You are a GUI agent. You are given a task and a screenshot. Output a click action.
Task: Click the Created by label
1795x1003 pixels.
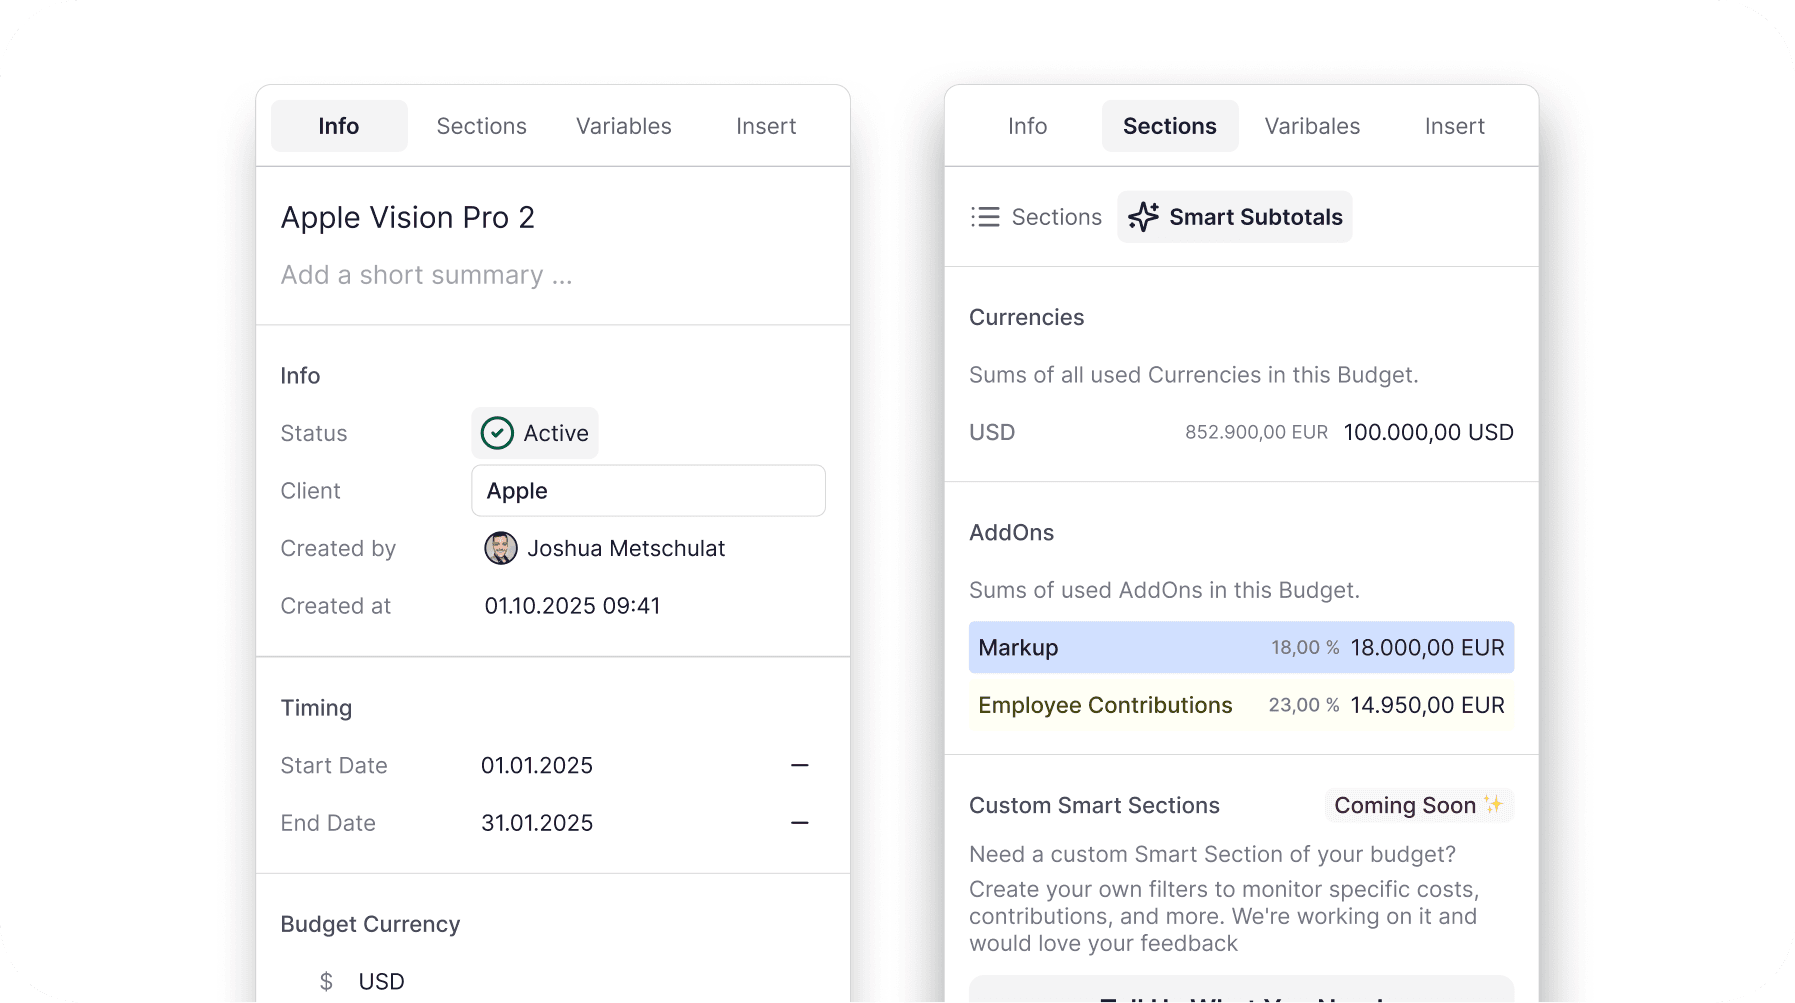click(338, 548)
